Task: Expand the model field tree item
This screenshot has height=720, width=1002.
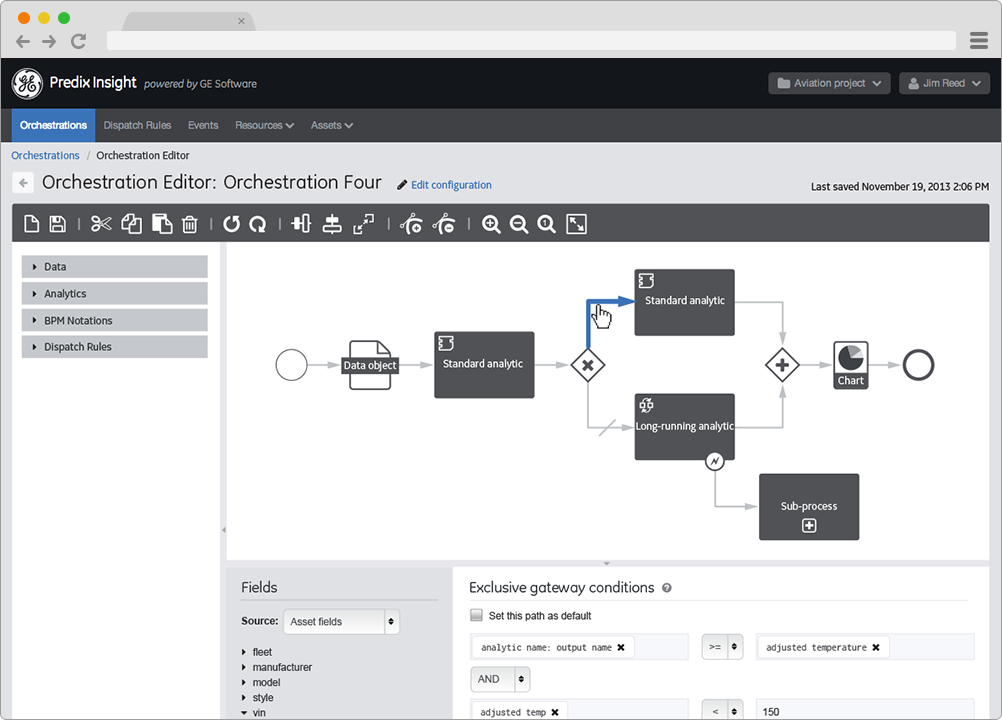Action: [x=244, y=683]
